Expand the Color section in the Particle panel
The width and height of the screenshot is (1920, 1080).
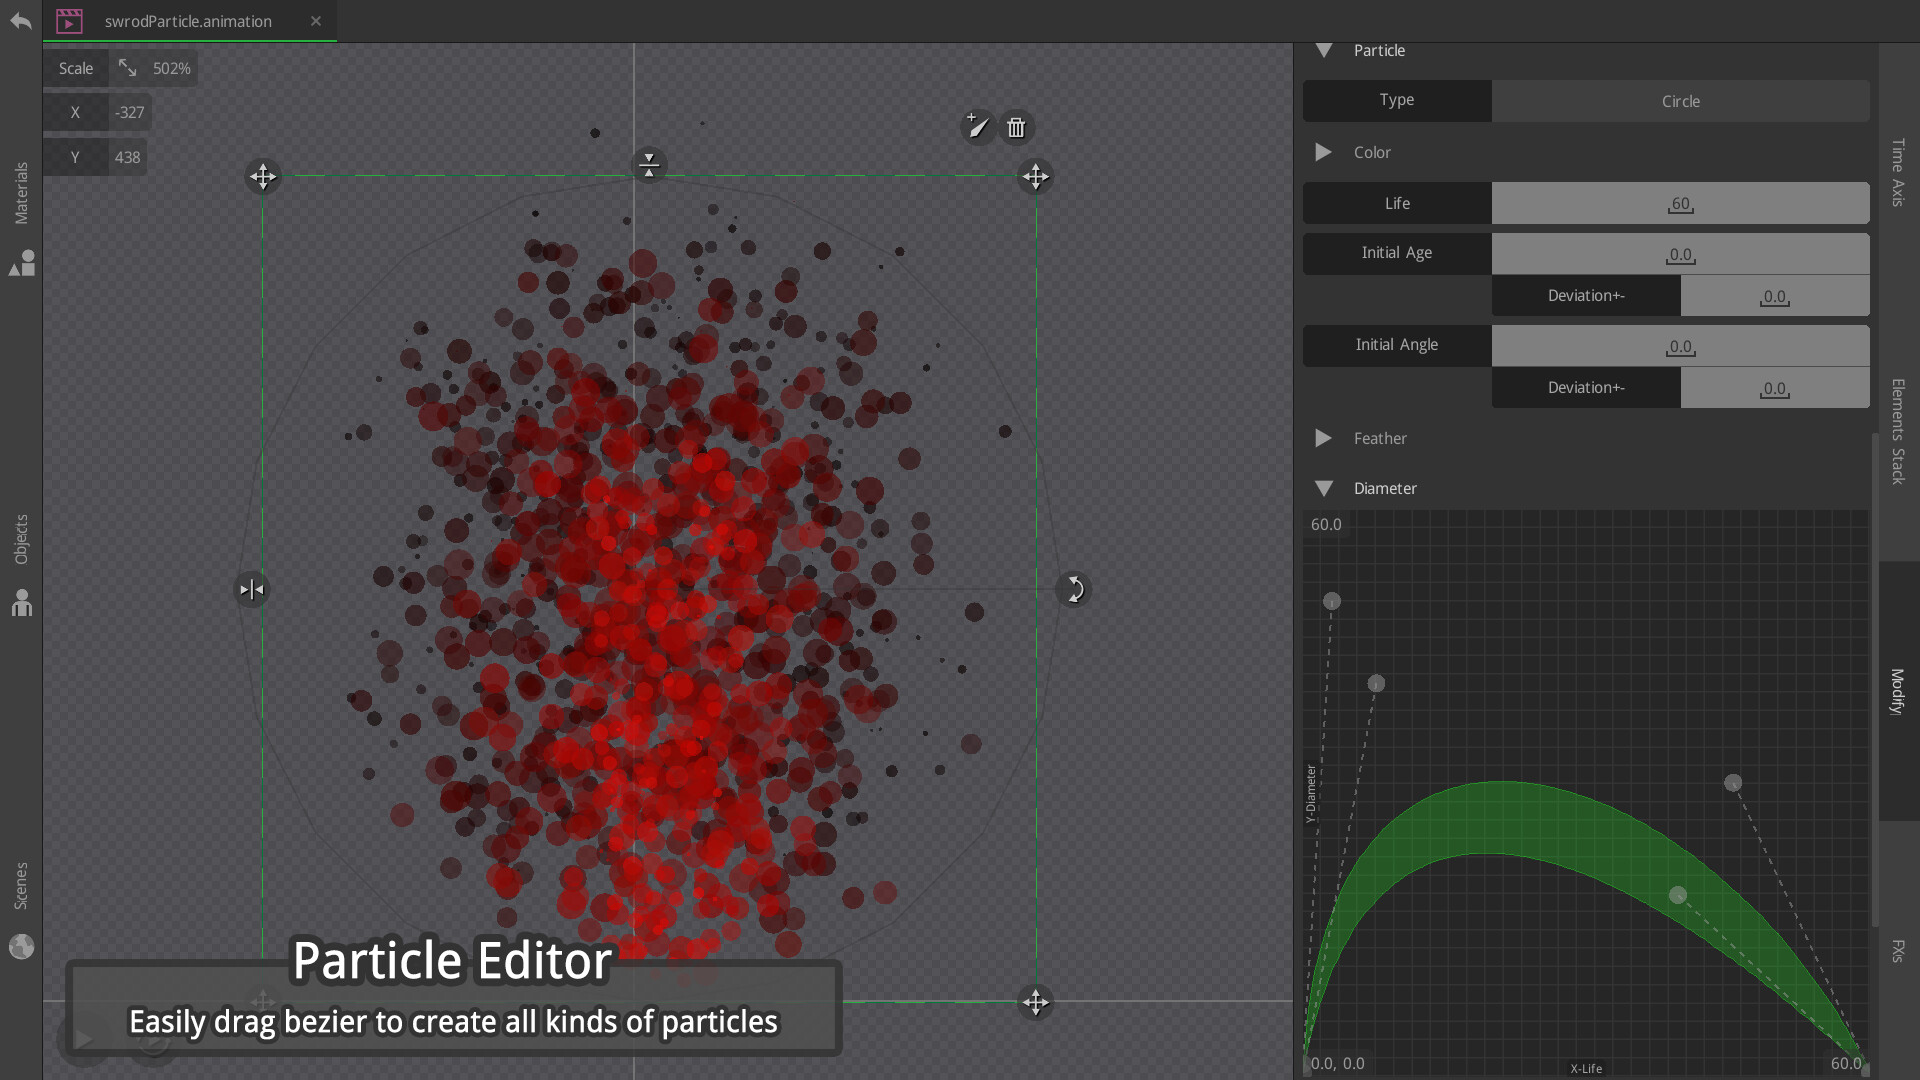[x=1323, y=152]
